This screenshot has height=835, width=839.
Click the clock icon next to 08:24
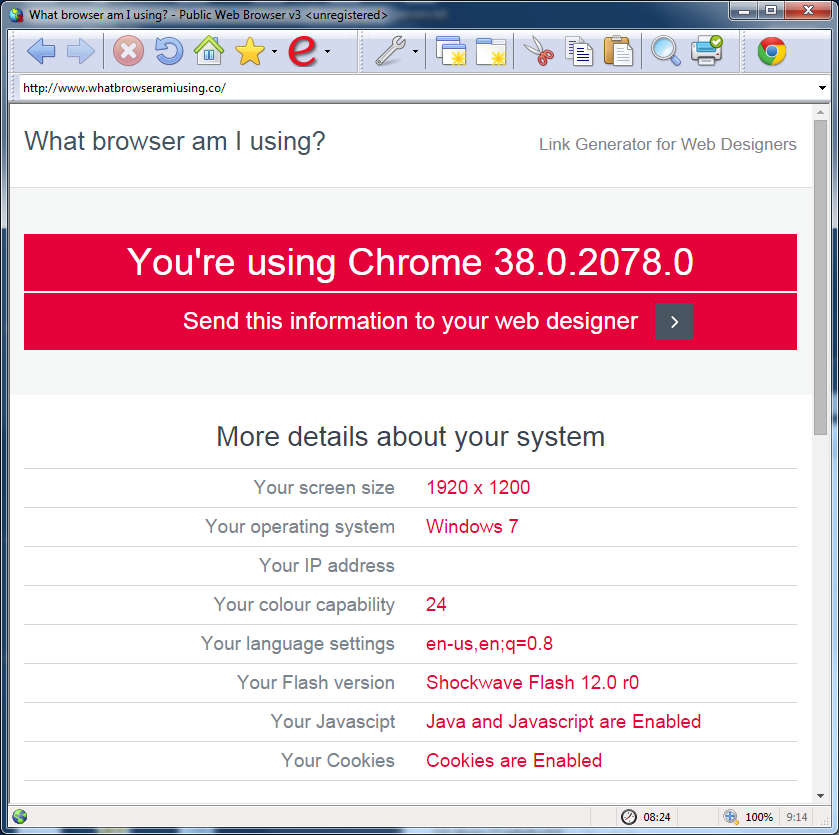629,817
